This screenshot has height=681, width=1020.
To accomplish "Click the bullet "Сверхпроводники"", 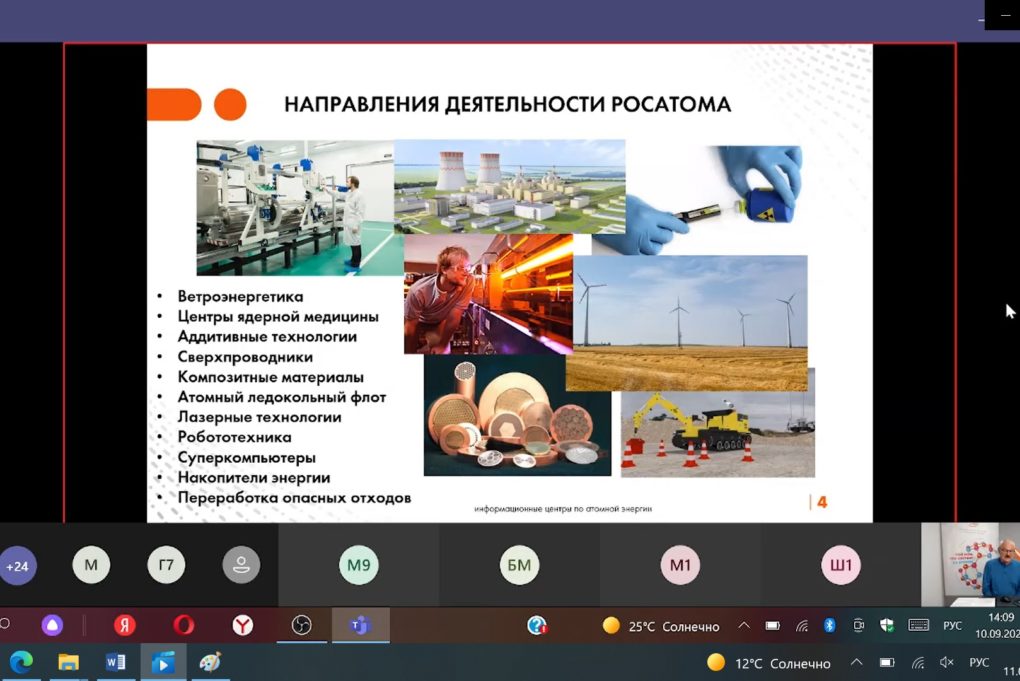I will pos(245,357).
